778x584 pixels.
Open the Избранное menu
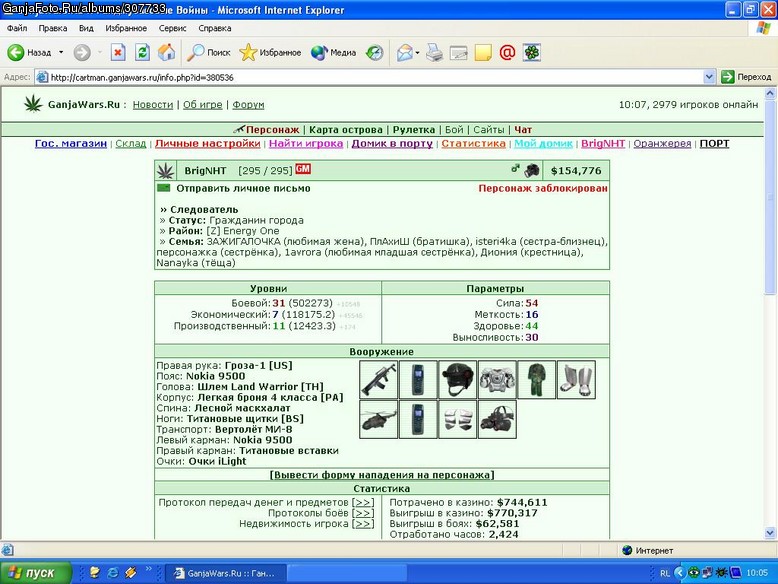[126, 28]
